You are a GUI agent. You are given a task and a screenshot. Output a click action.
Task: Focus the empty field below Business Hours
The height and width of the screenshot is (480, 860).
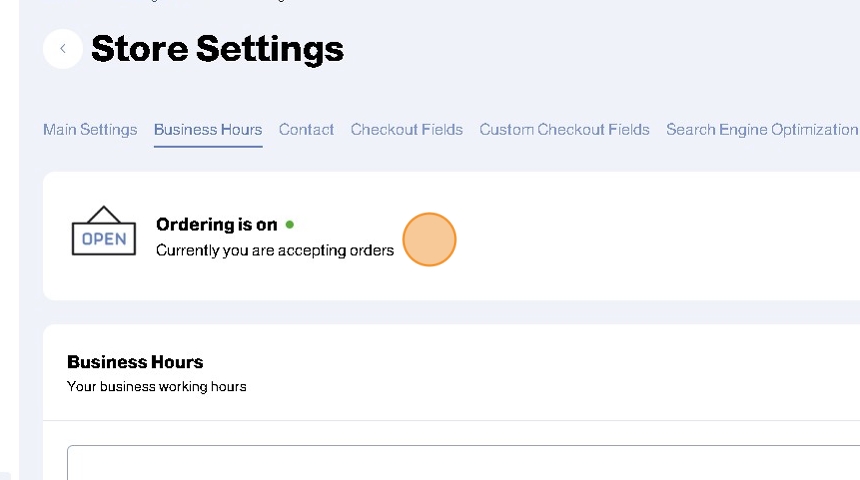point(460,463)
